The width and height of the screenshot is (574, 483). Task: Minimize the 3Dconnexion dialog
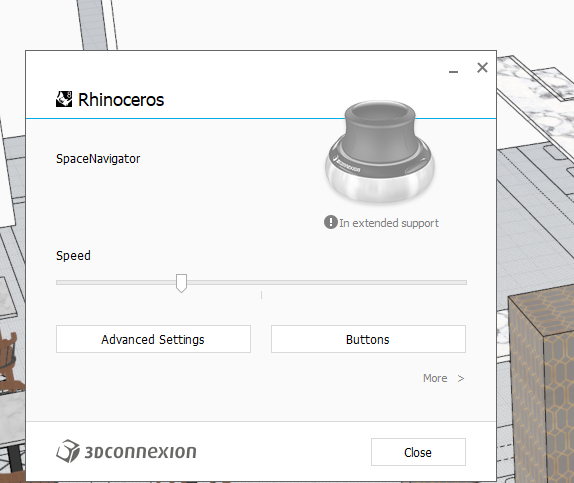[453, 71]
